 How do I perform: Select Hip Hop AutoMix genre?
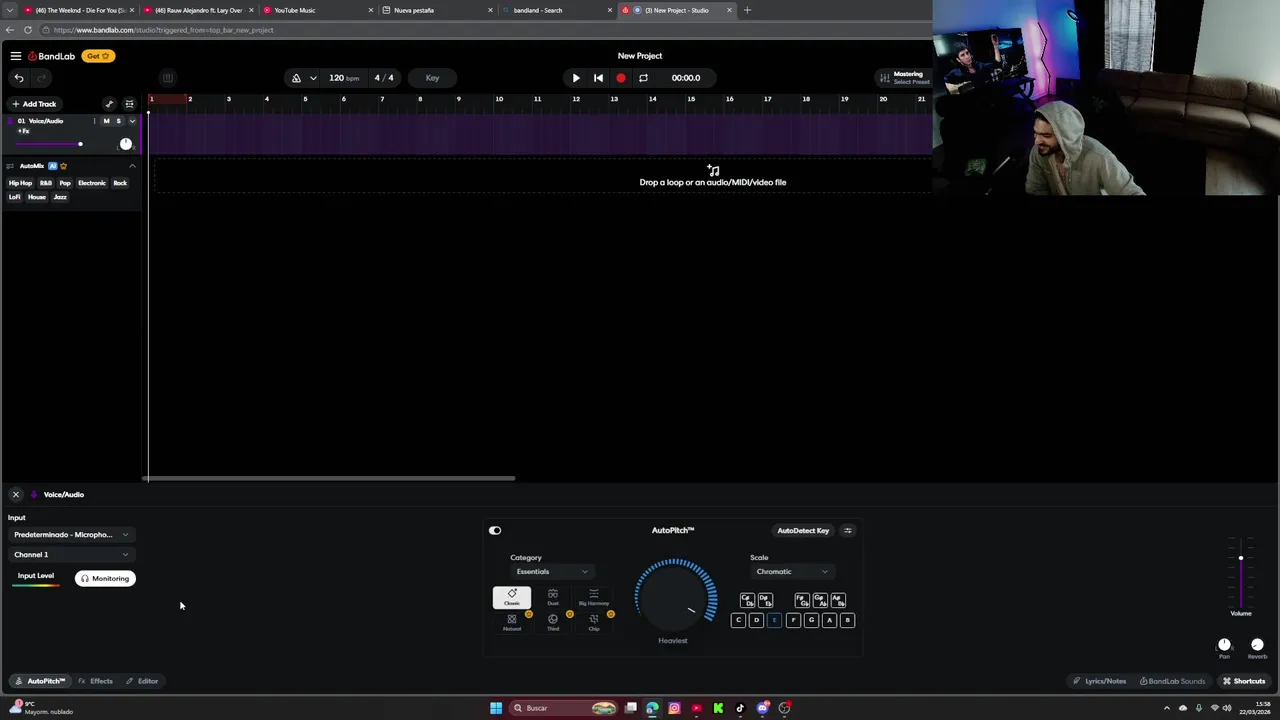click(x=20, y=183)
